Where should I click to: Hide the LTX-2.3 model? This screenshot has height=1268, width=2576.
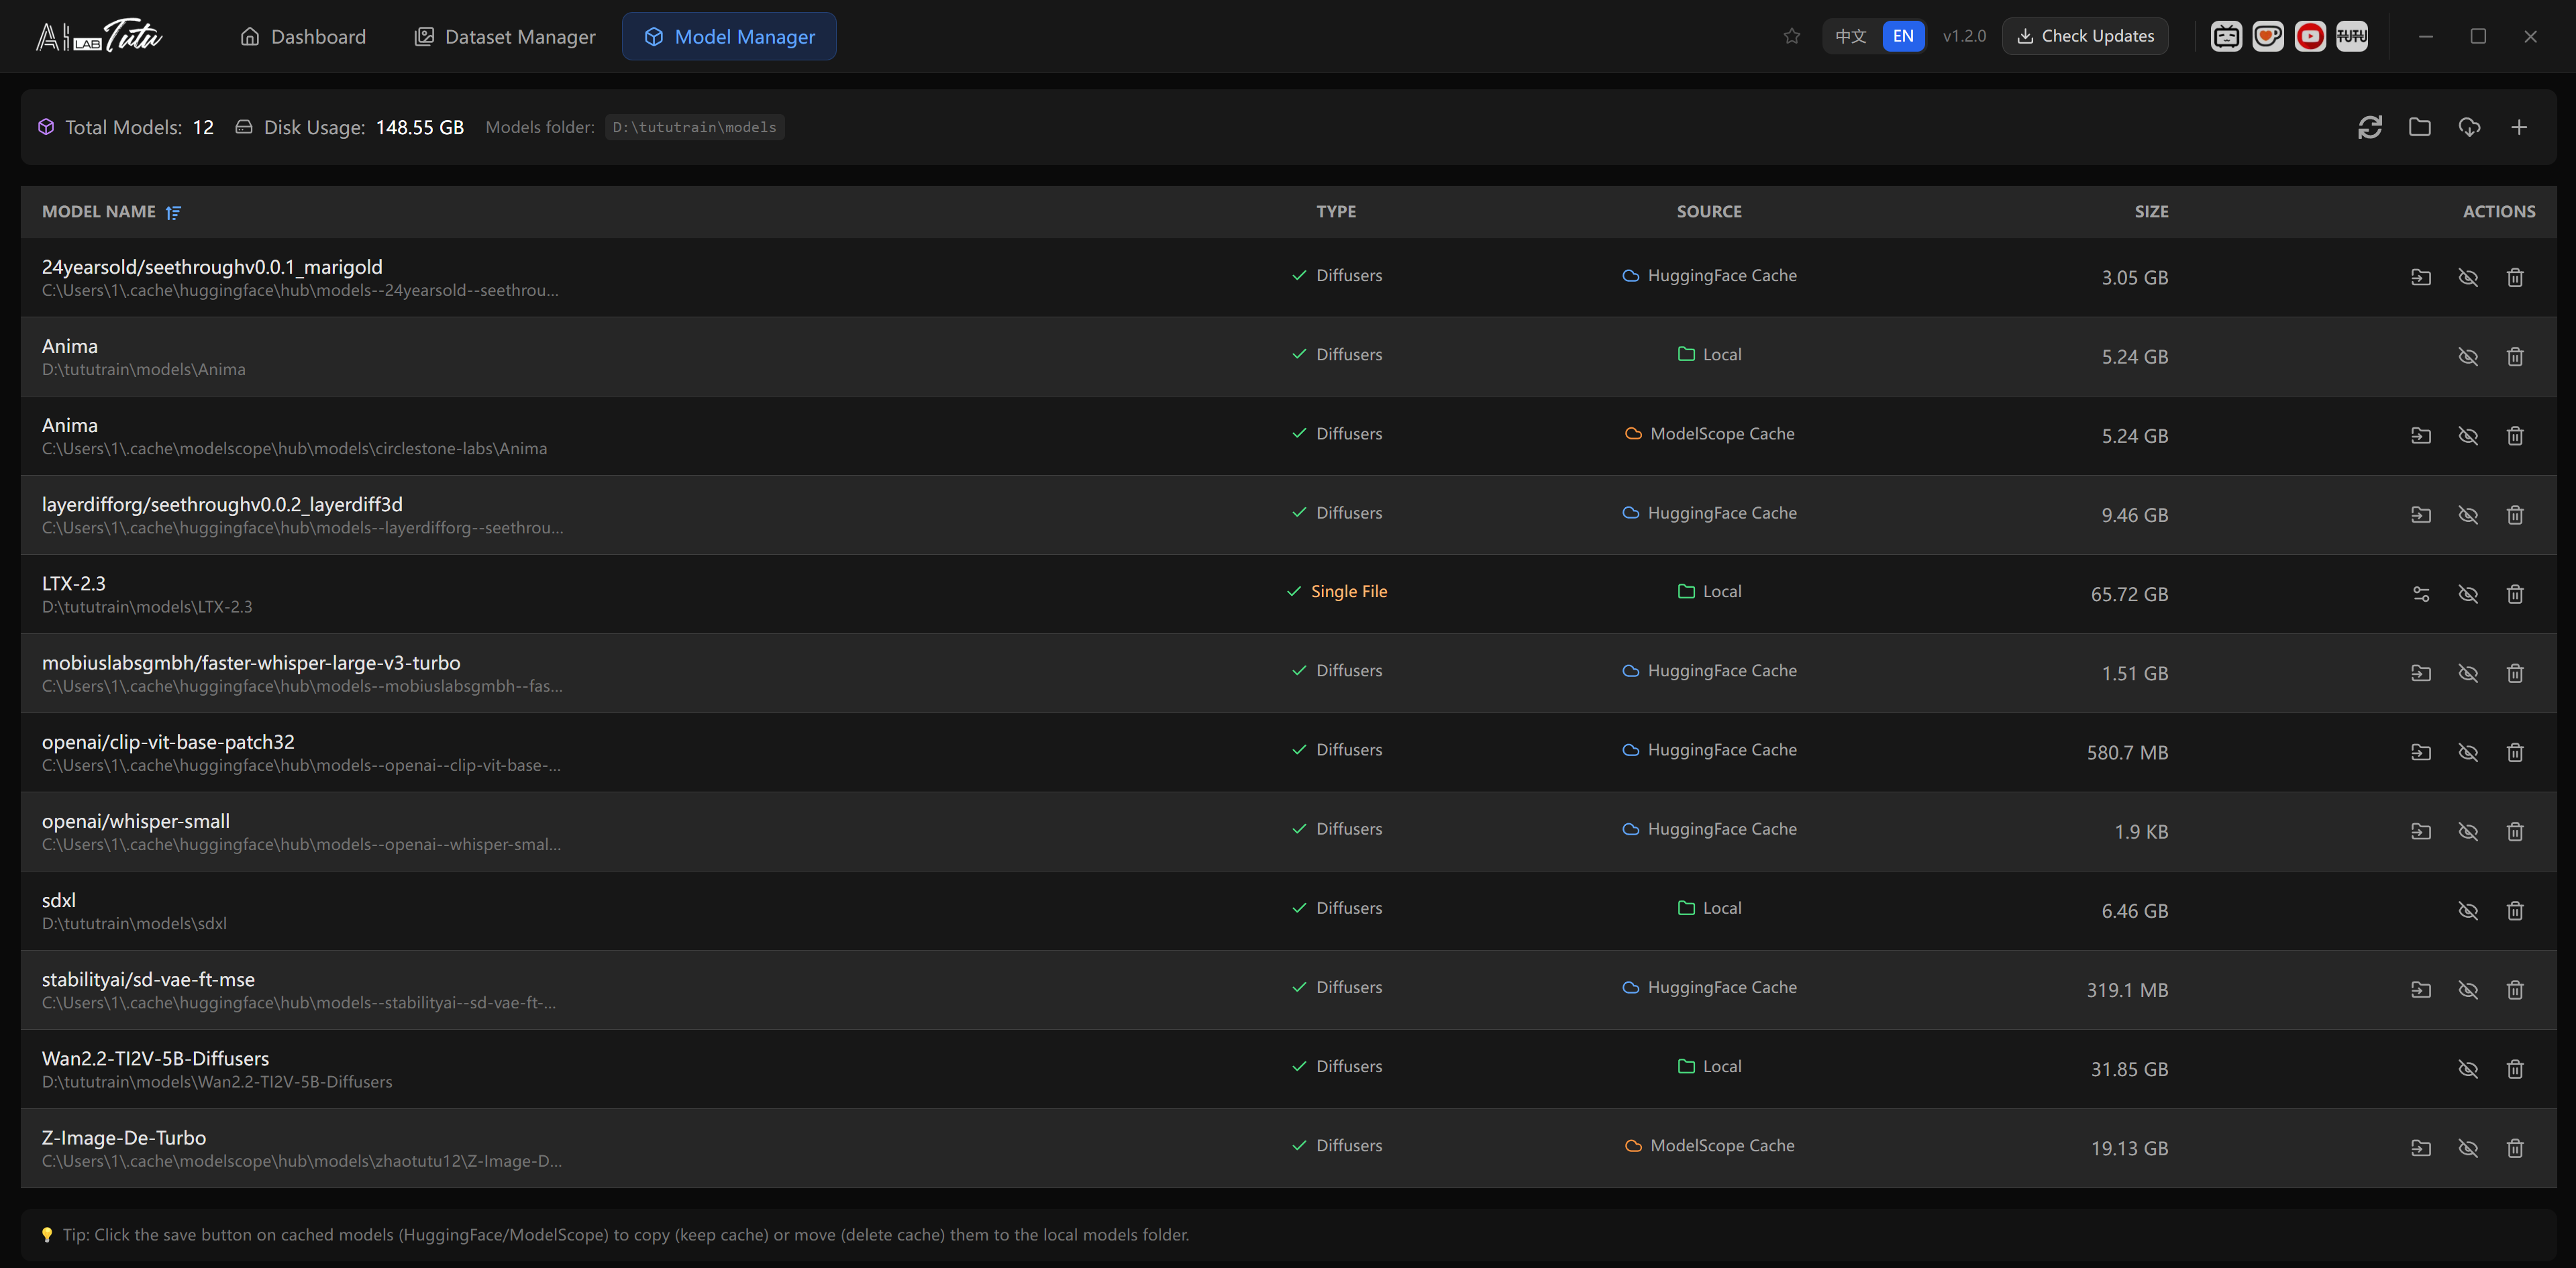point(2467,593)
